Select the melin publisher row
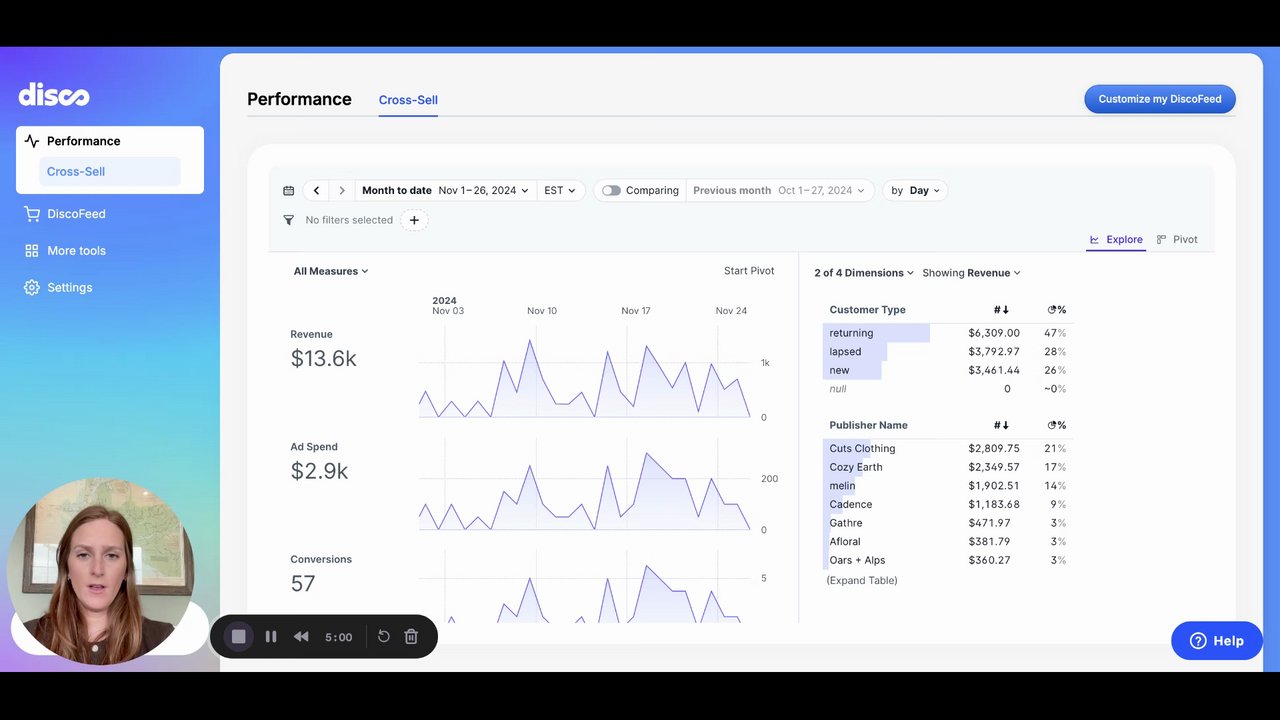The image size is (1280, 720). [x=947, y=486]
